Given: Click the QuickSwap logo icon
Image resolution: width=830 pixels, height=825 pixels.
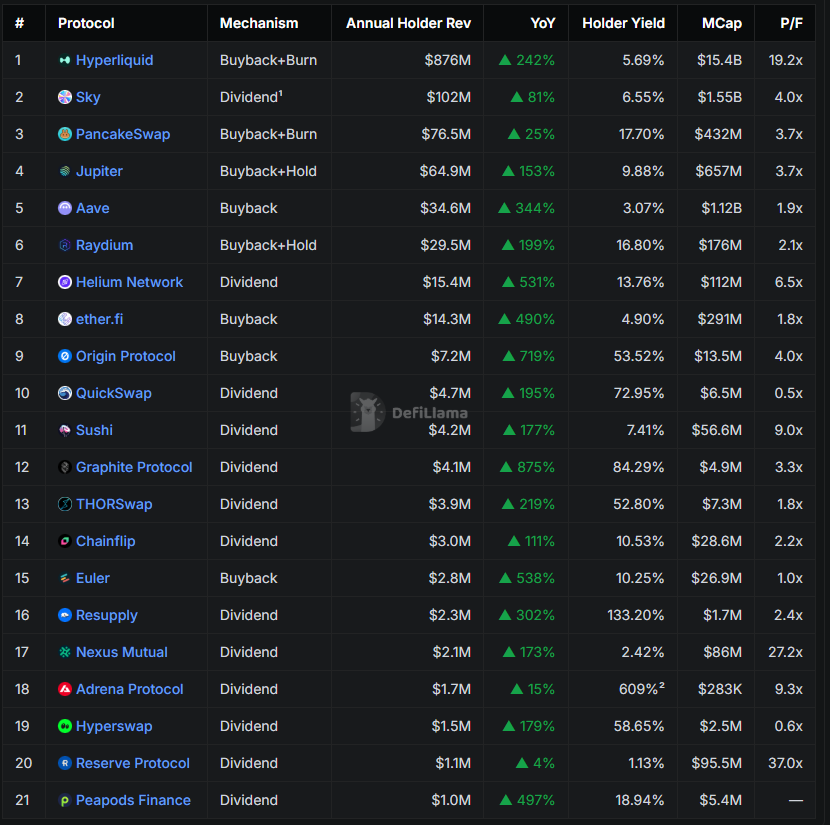Looking at the screenshot, I should (x=65, y=393).
